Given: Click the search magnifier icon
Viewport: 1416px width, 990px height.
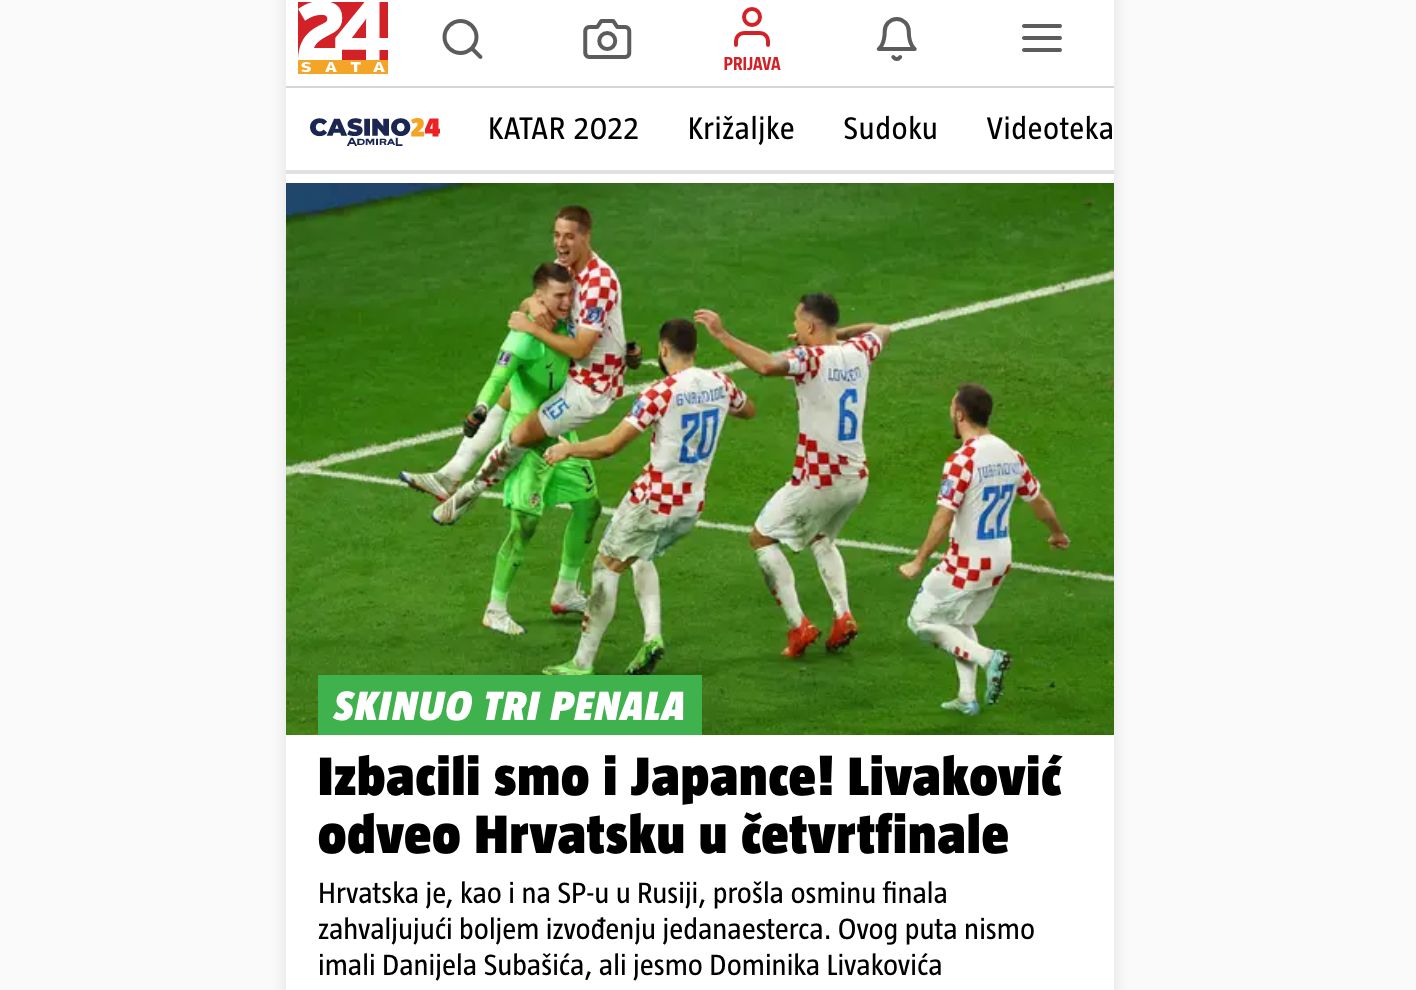Looking at the screenshot, I should click(x=462, y=39).
